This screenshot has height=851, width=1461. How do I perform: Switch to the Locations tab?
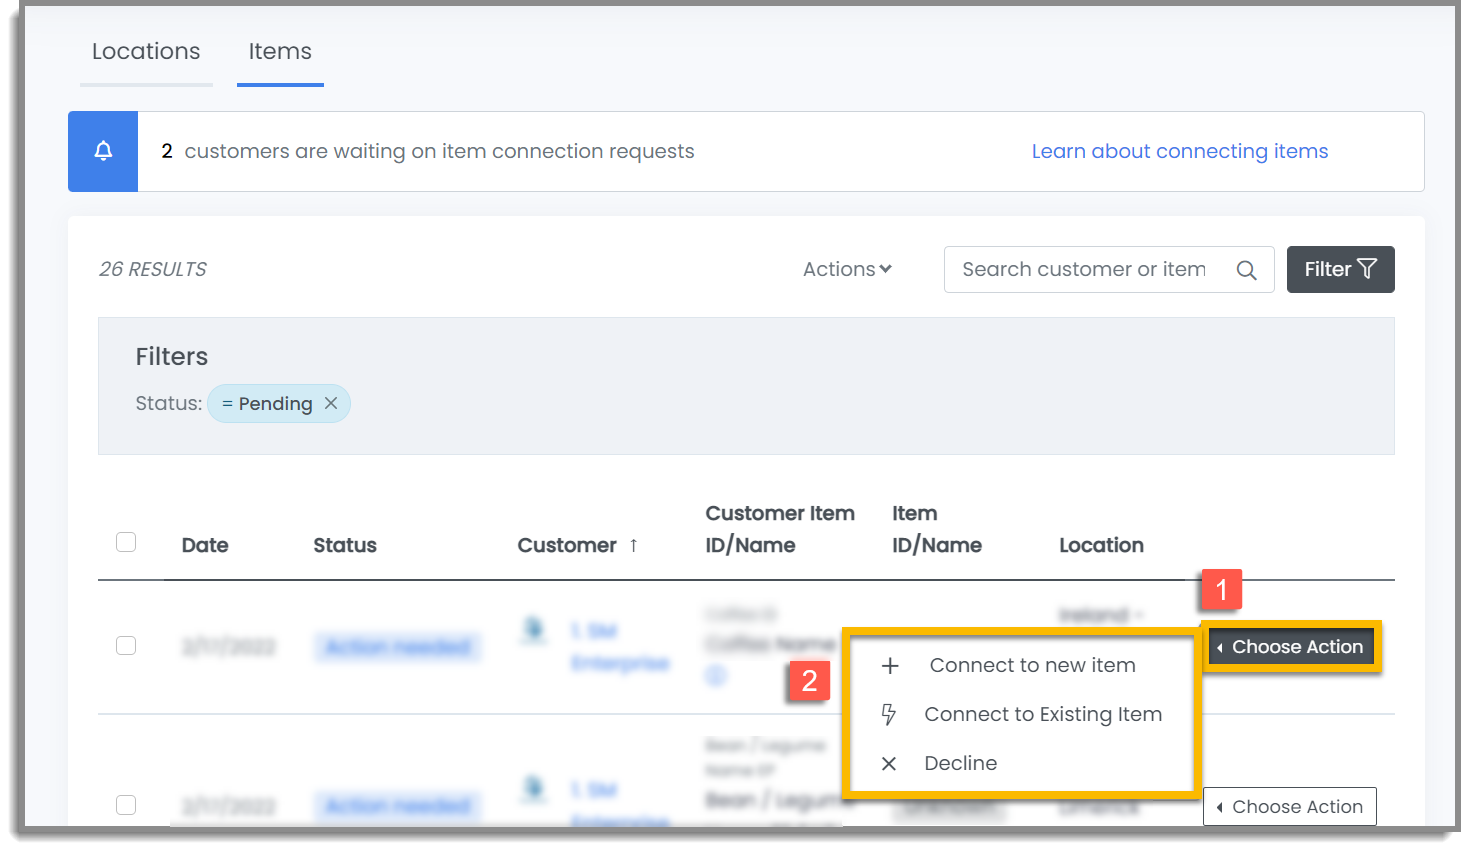(146, 51)
